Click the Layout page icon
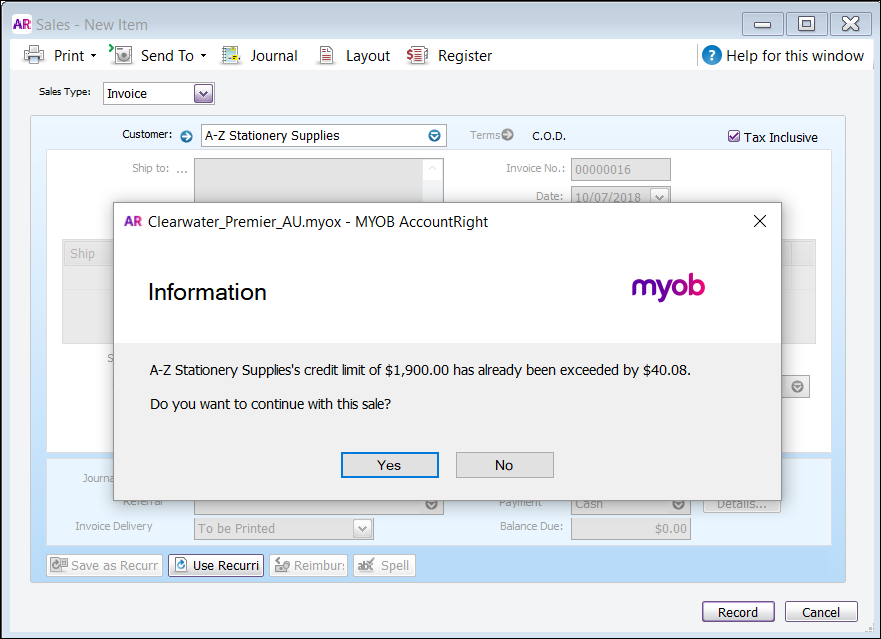The width and height of the screenshot is (881, 639). (326, 56)
